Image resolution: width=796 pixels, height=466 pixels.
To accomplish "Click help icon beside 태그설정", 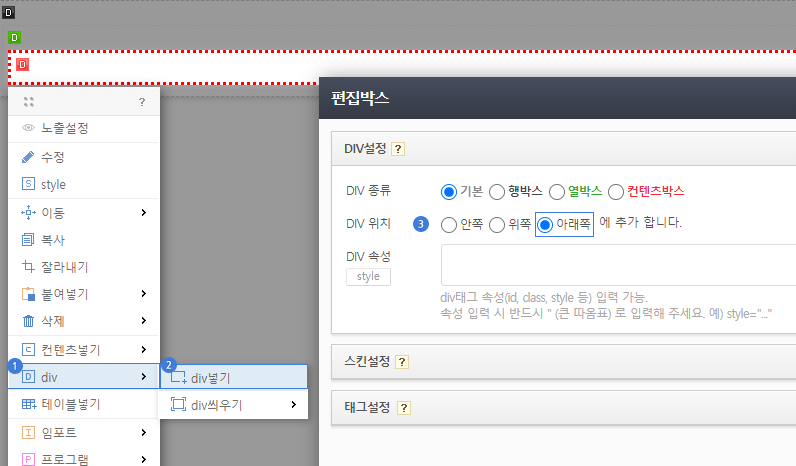I will click(x=404, y=408).
